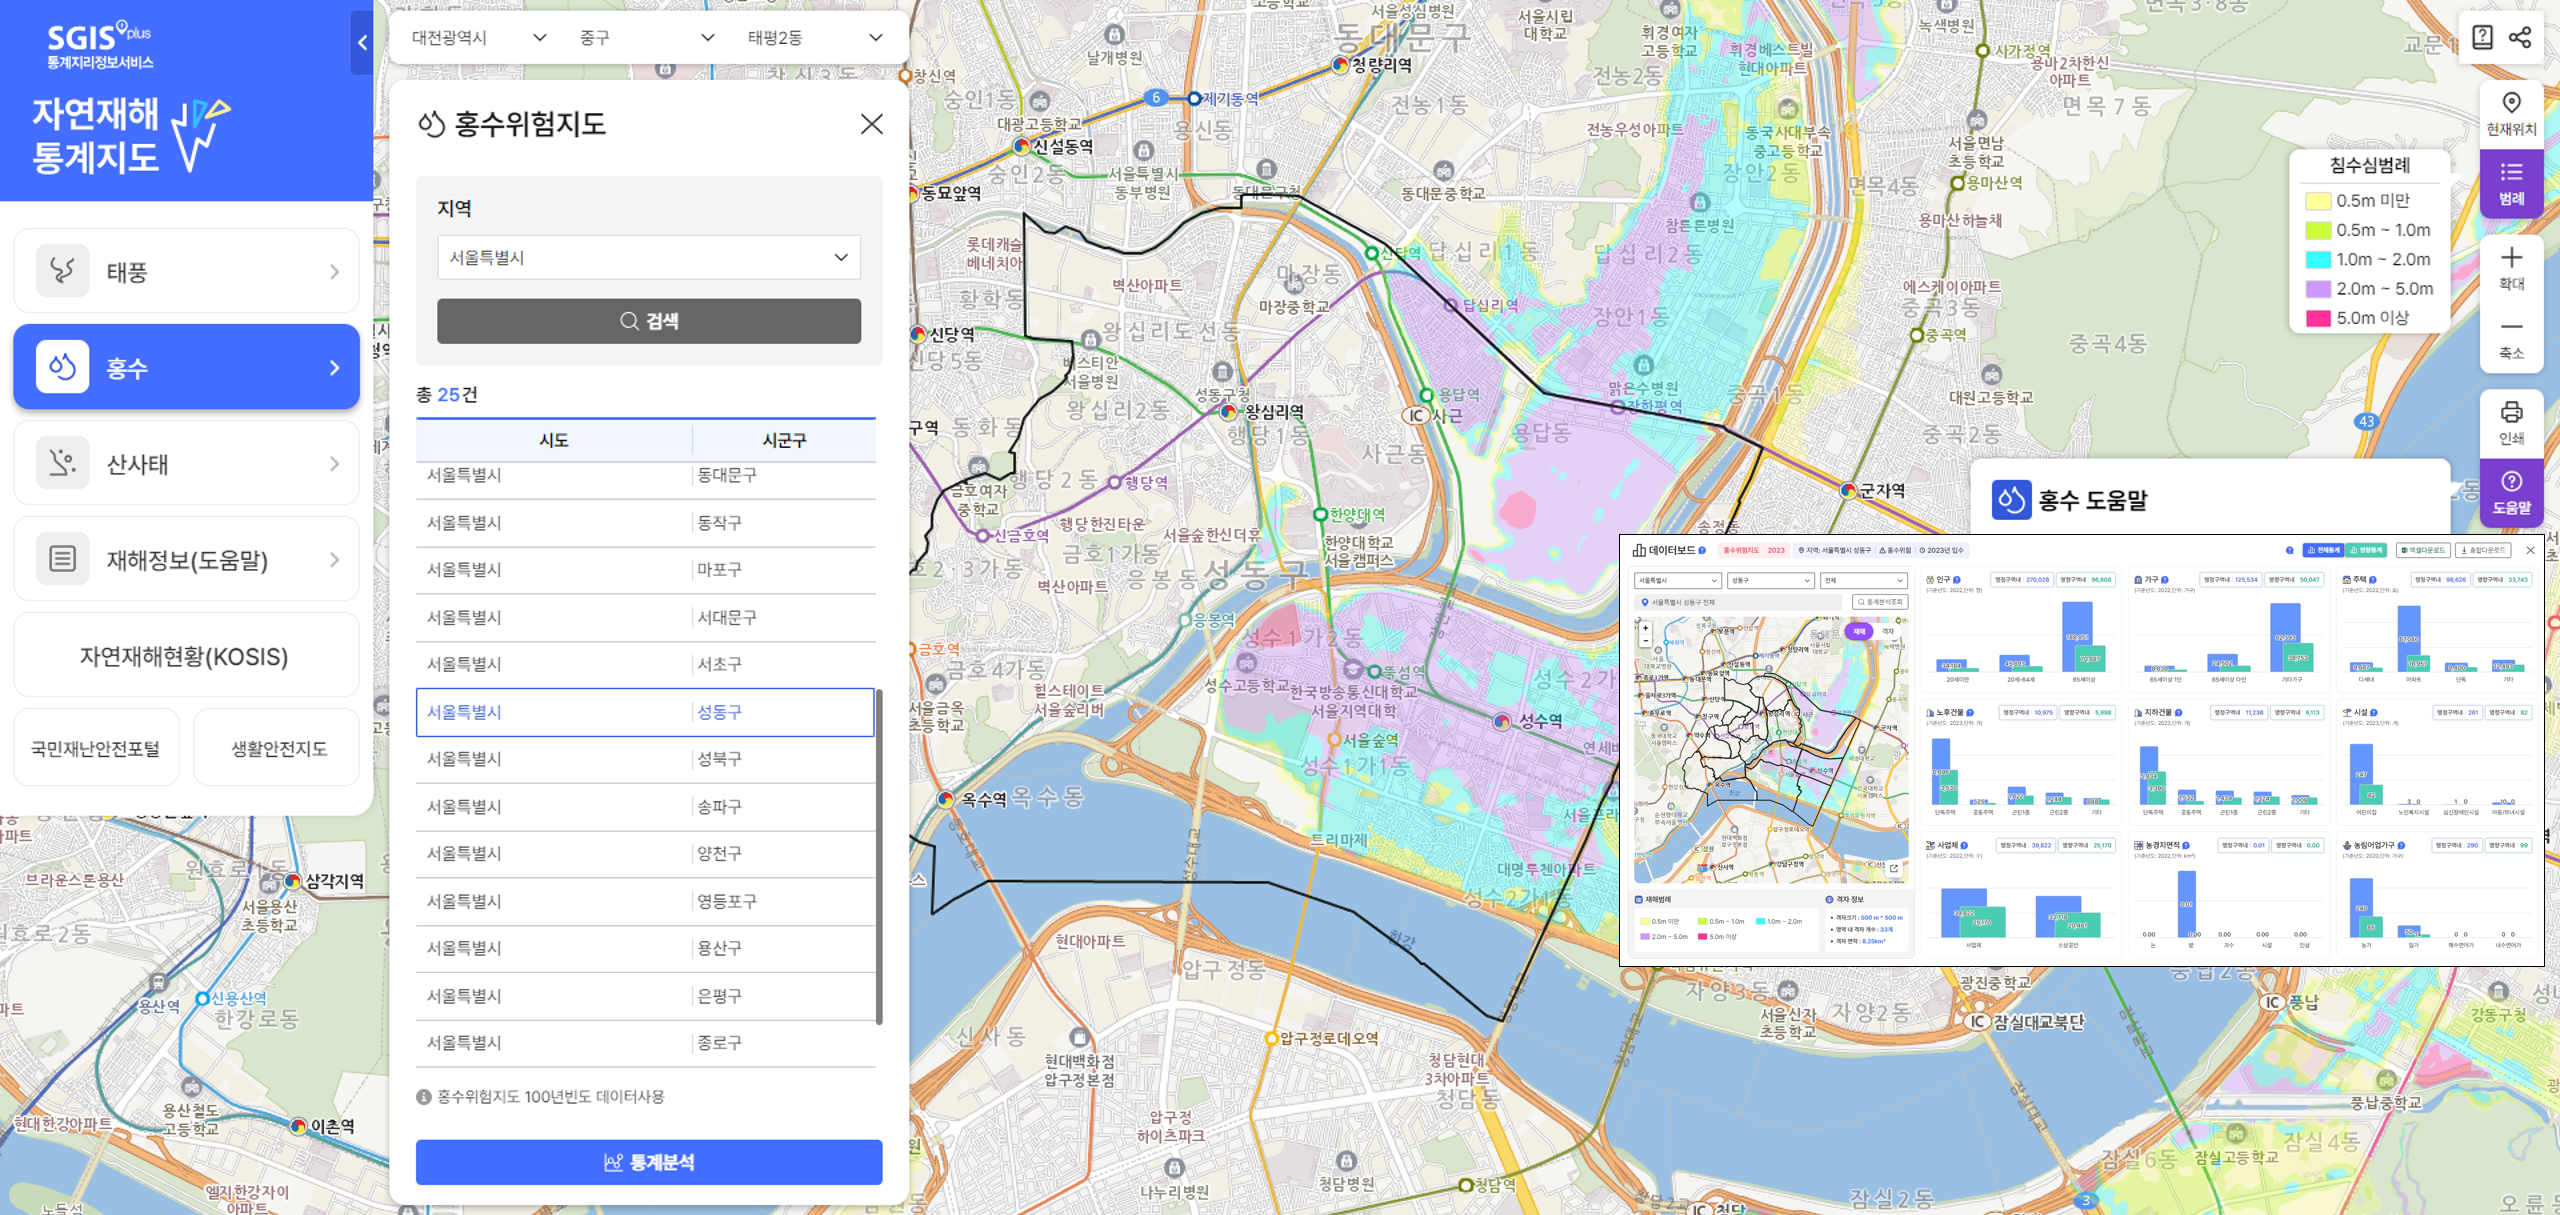This screenshot has width=2560, height=1215.
Task: Close the flood risk map panel
Action: pyautogui.click(x=871, y=124)
